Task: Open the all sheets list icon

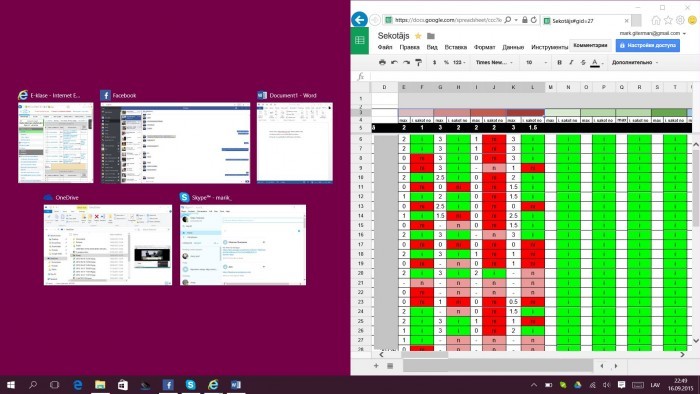Action: pyautogui.click(x=390, y=365)
